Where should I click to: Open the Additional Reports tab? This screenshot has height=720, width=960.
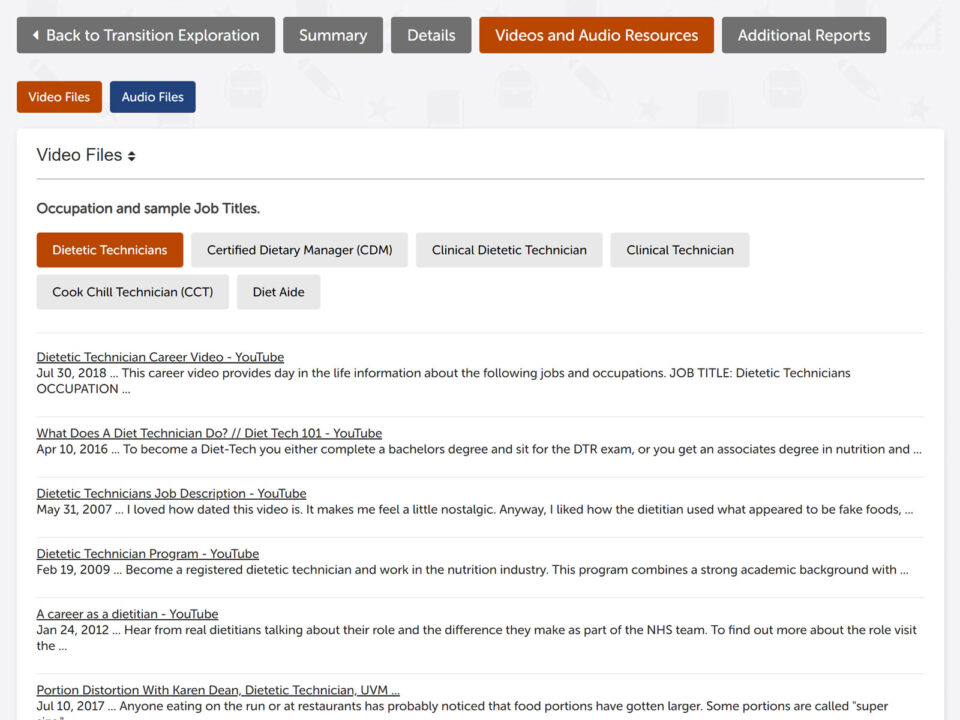(804, 35)
